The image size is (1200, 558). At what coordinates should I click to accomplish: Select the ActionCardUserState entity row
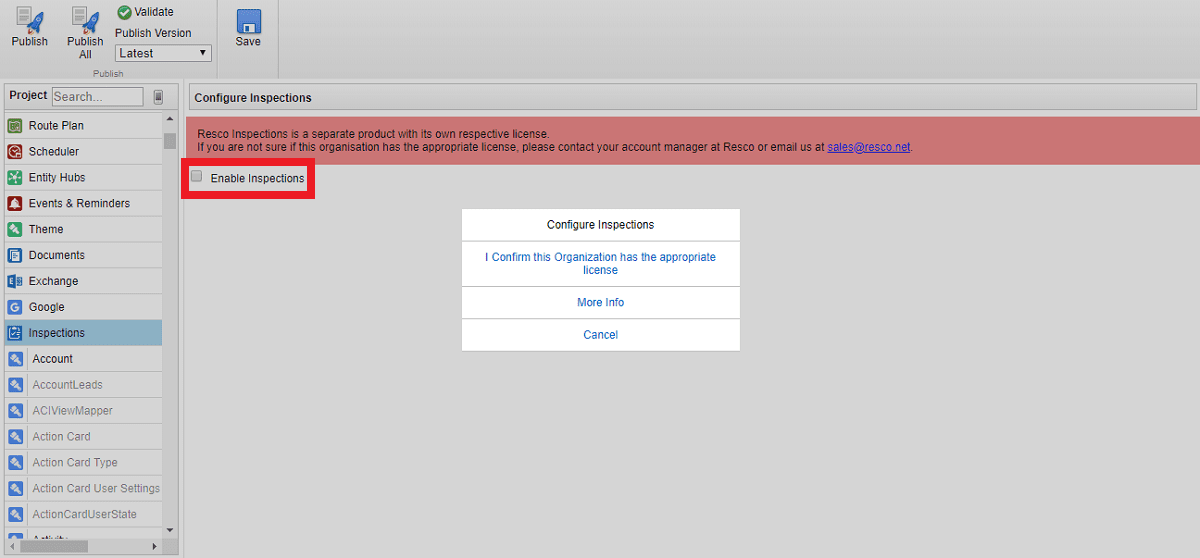point(83,515)
